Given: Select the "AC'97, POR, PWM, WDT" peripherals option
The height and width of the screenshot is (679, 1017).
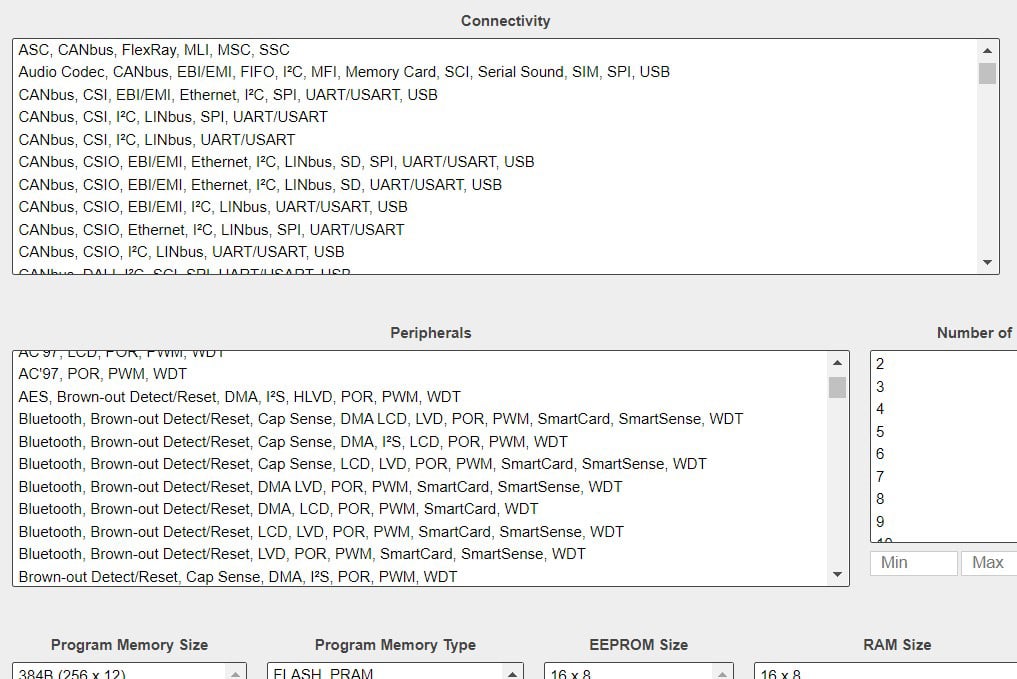Looking at the screenshot, I should [120, 372].
